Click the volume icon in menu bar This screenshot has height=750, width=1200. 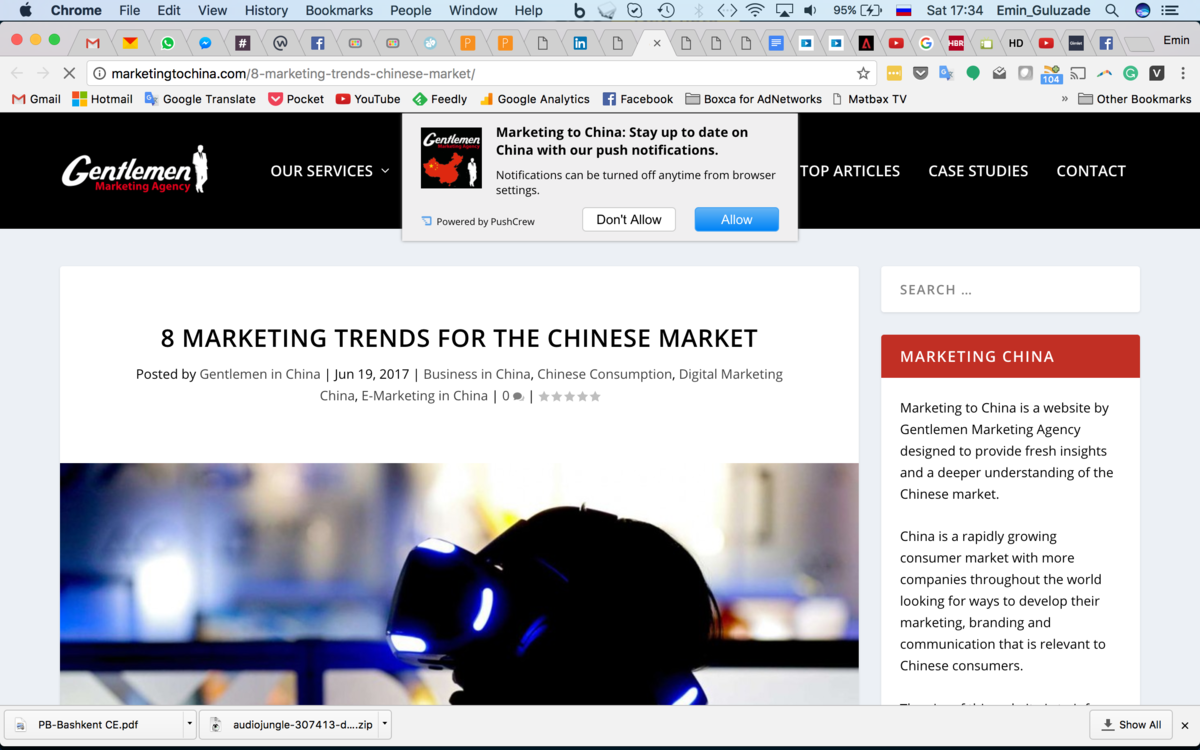point(810,10)
